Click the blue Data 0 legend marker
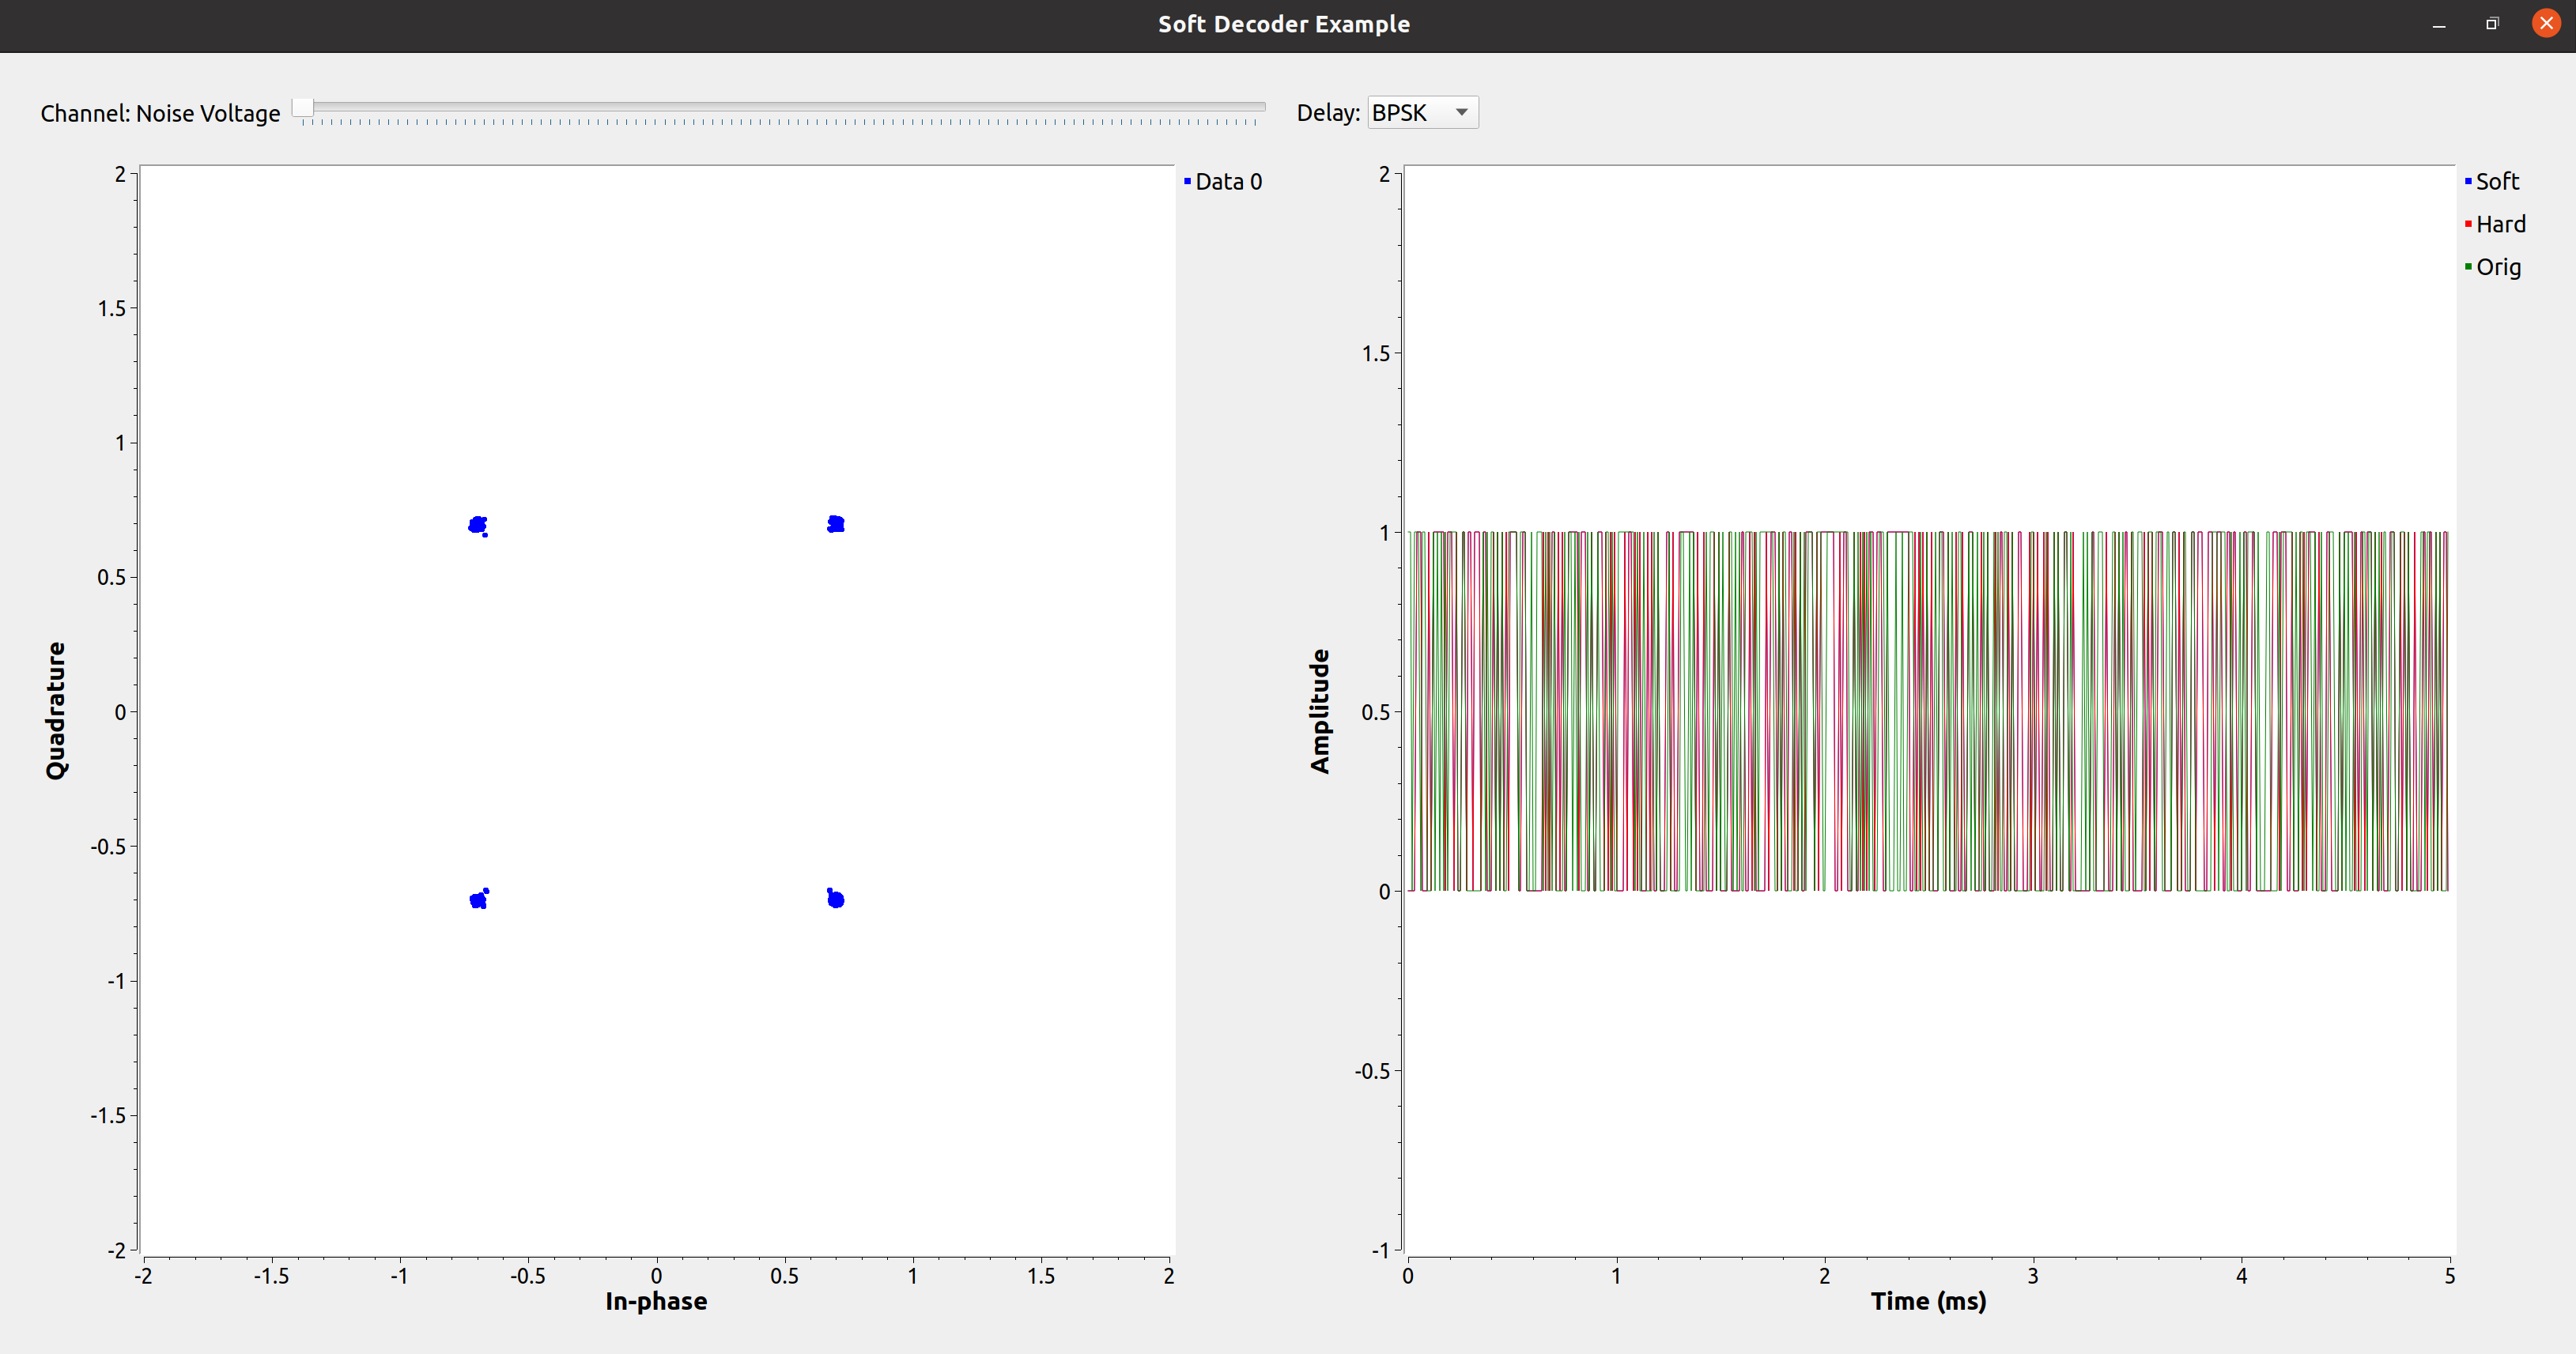The height and width of the screenshot is (1354, 2576). [1187, 181]
